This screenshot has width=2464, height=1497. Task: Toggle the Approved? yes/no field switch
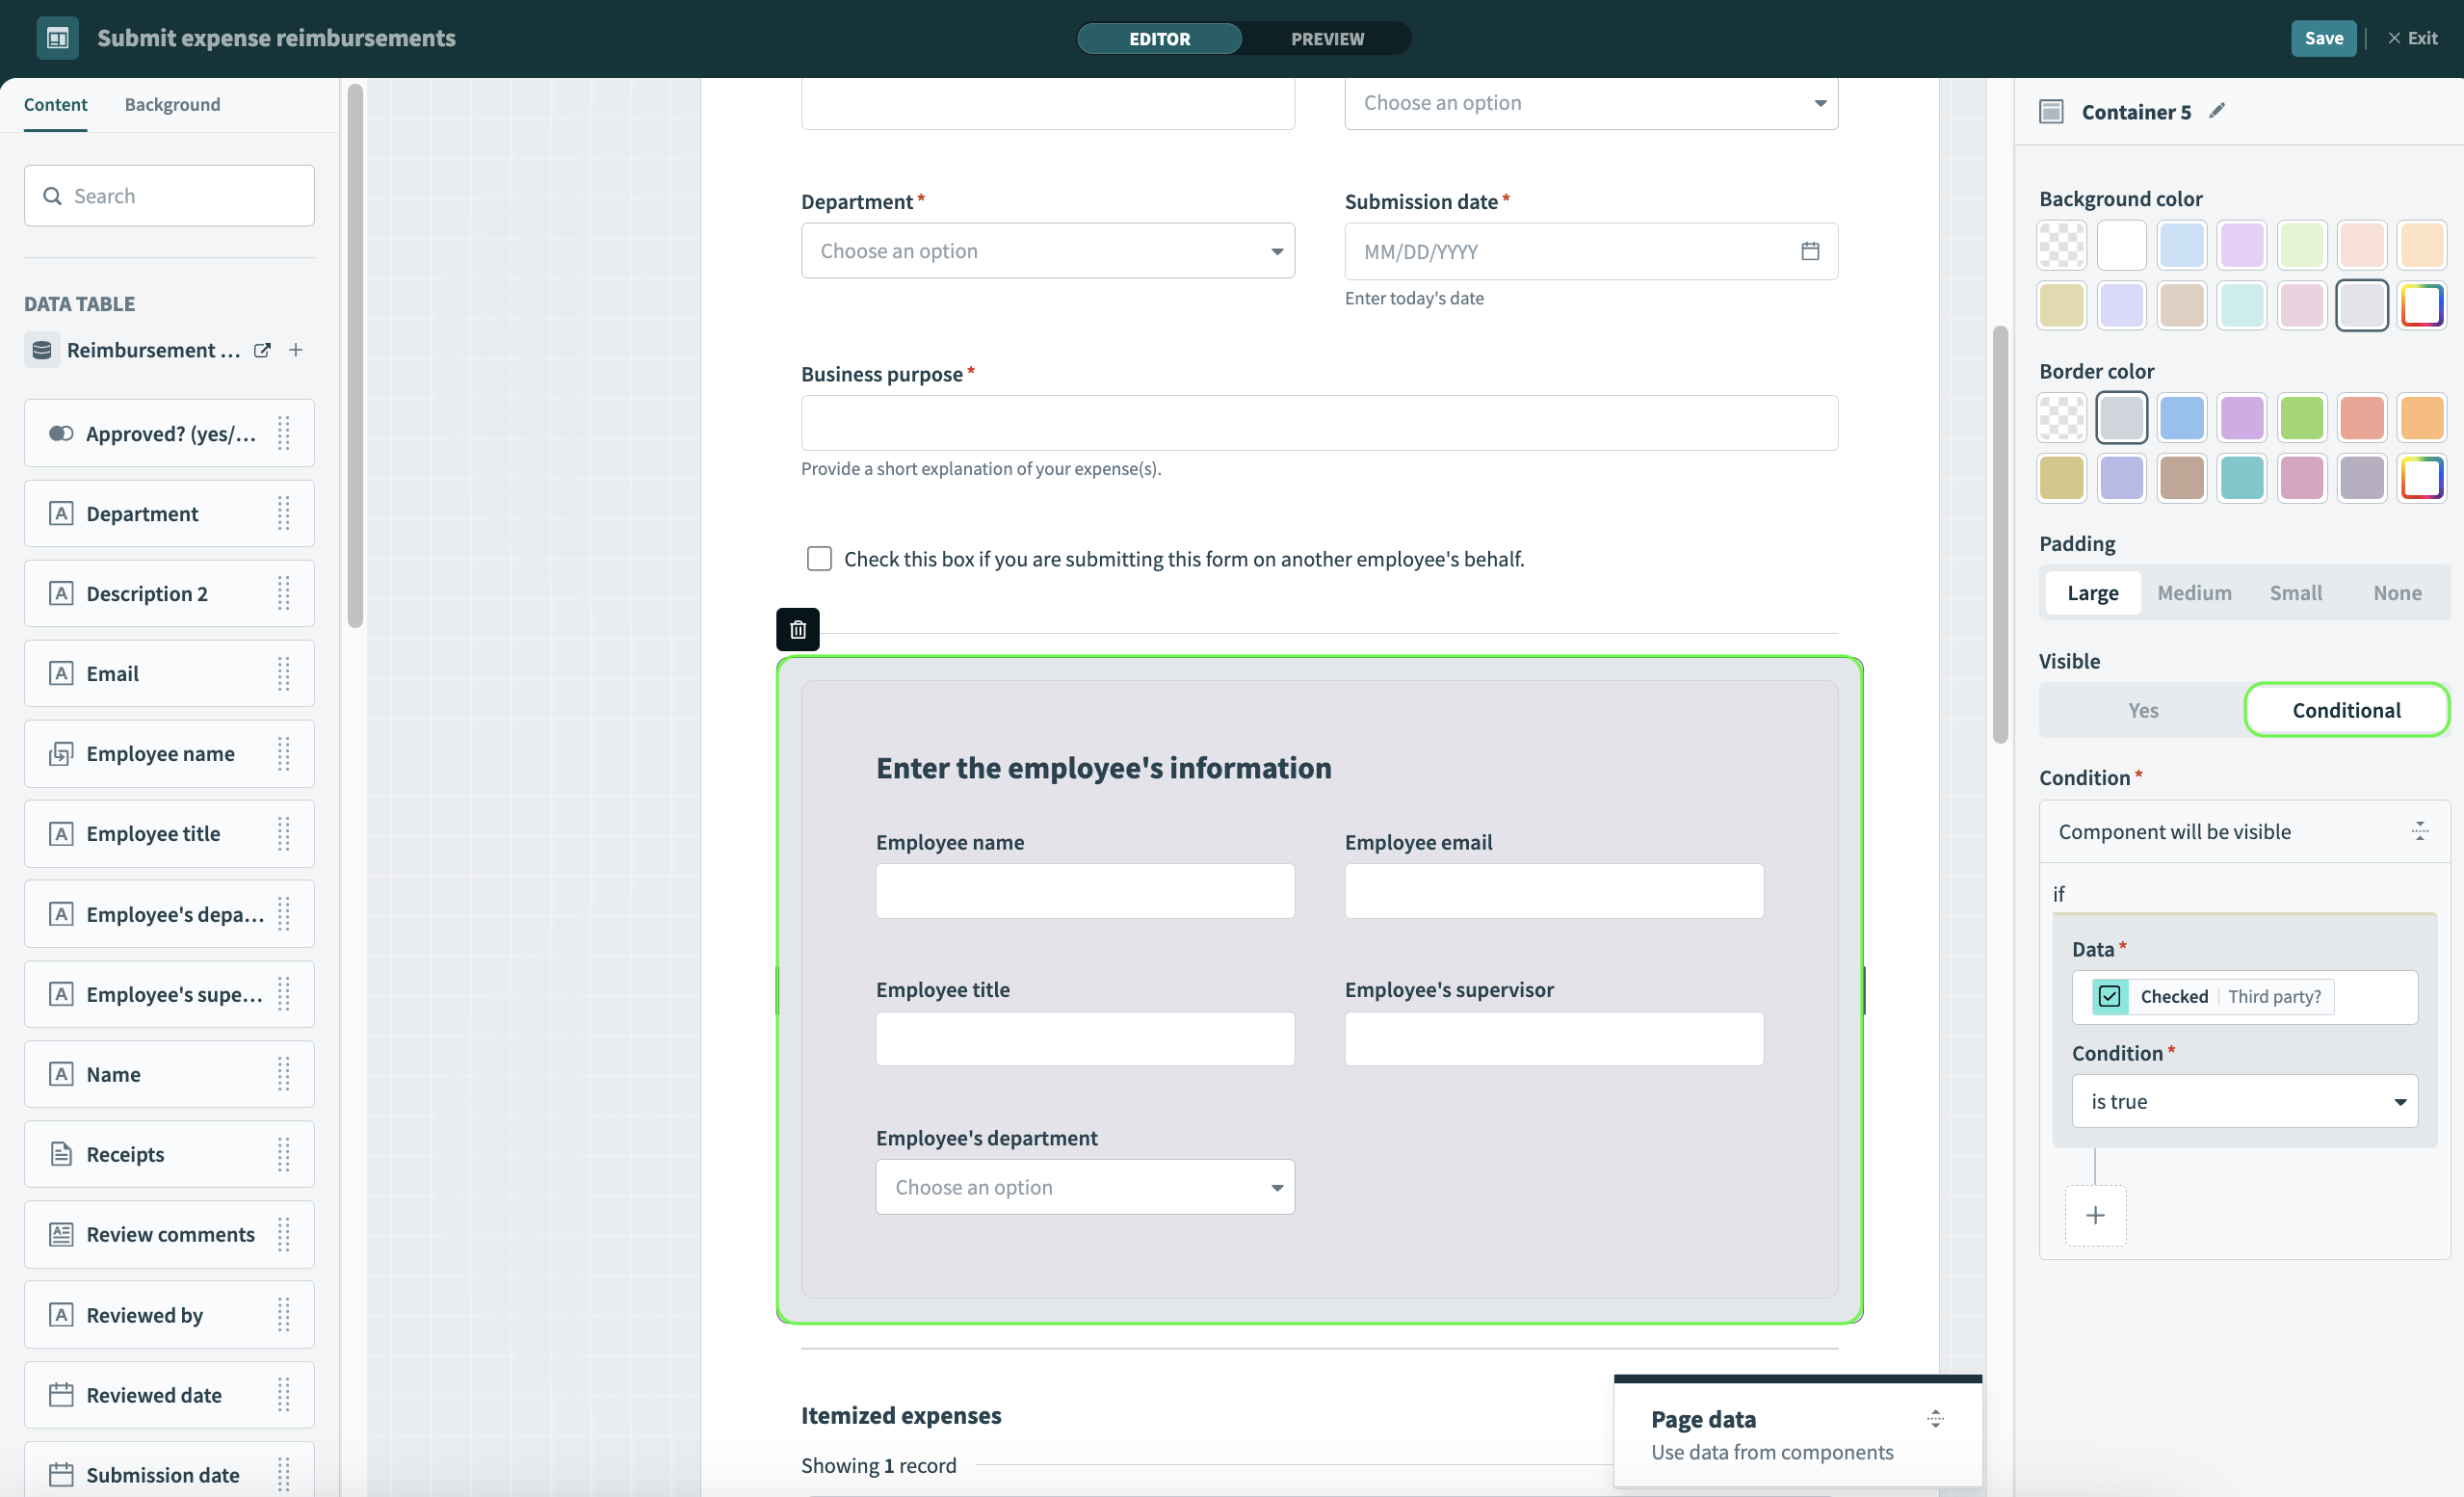(60, 433)
